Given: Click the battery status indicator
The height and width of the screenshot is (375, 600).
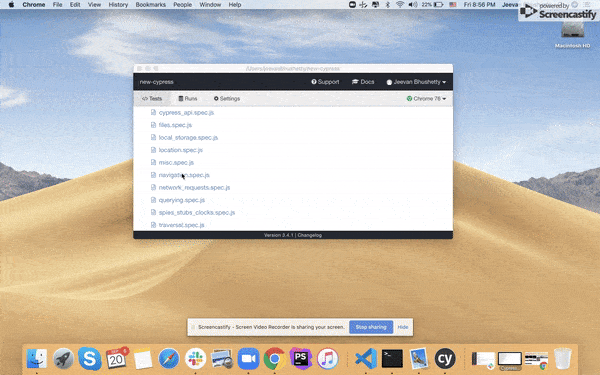Looking at the screenshot, I should 432,5.
